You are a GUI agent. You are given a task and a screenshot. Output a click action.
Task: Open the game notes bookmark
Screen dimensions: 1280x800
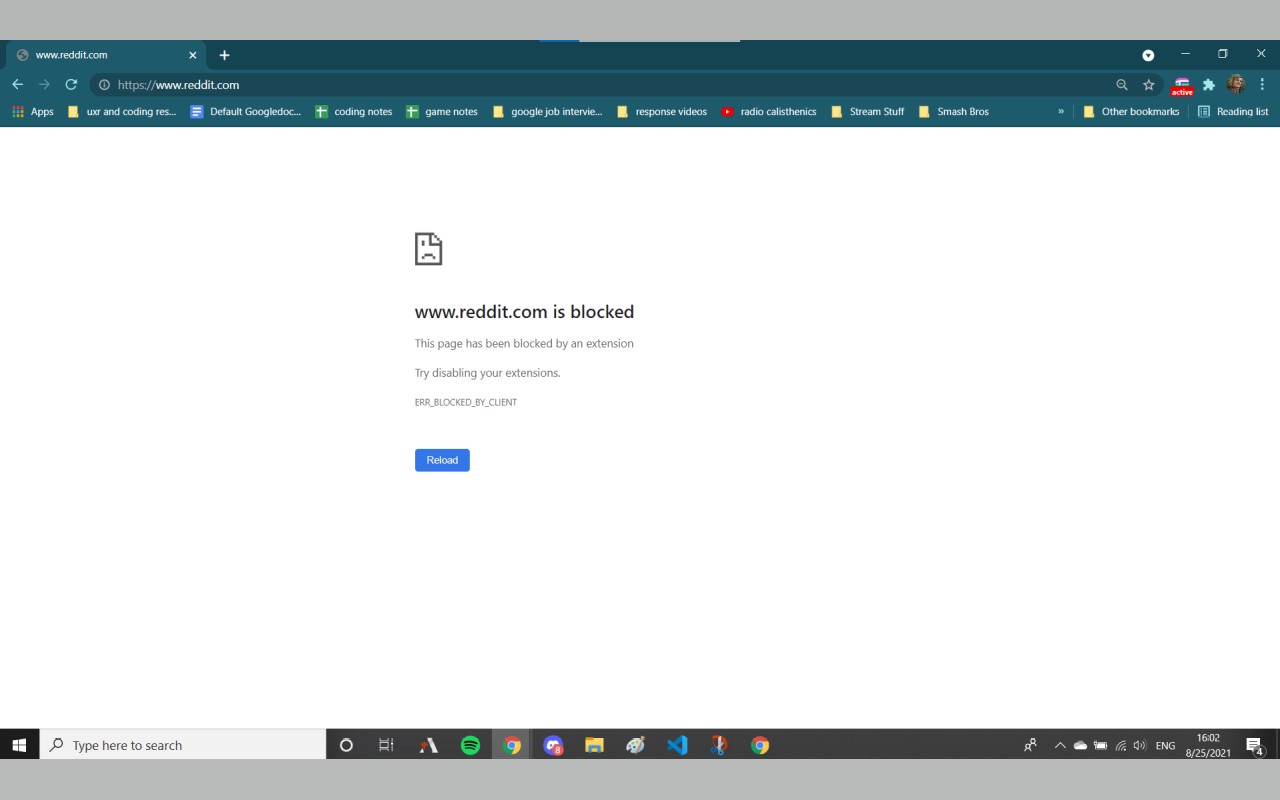[442, 112]
